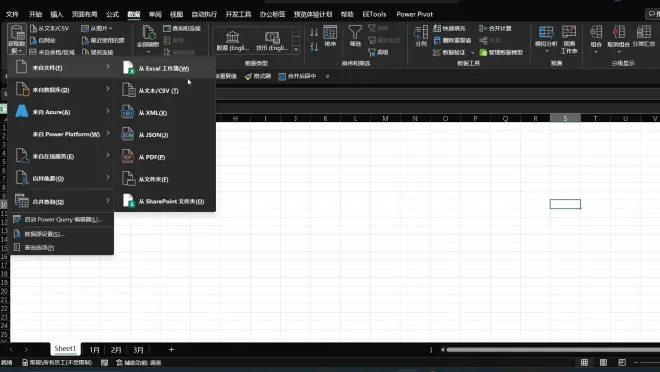Open Combine Queries (合并查询) submenu
The width and height of the screenshot is (660, 372).
click(x=61, y=201)
